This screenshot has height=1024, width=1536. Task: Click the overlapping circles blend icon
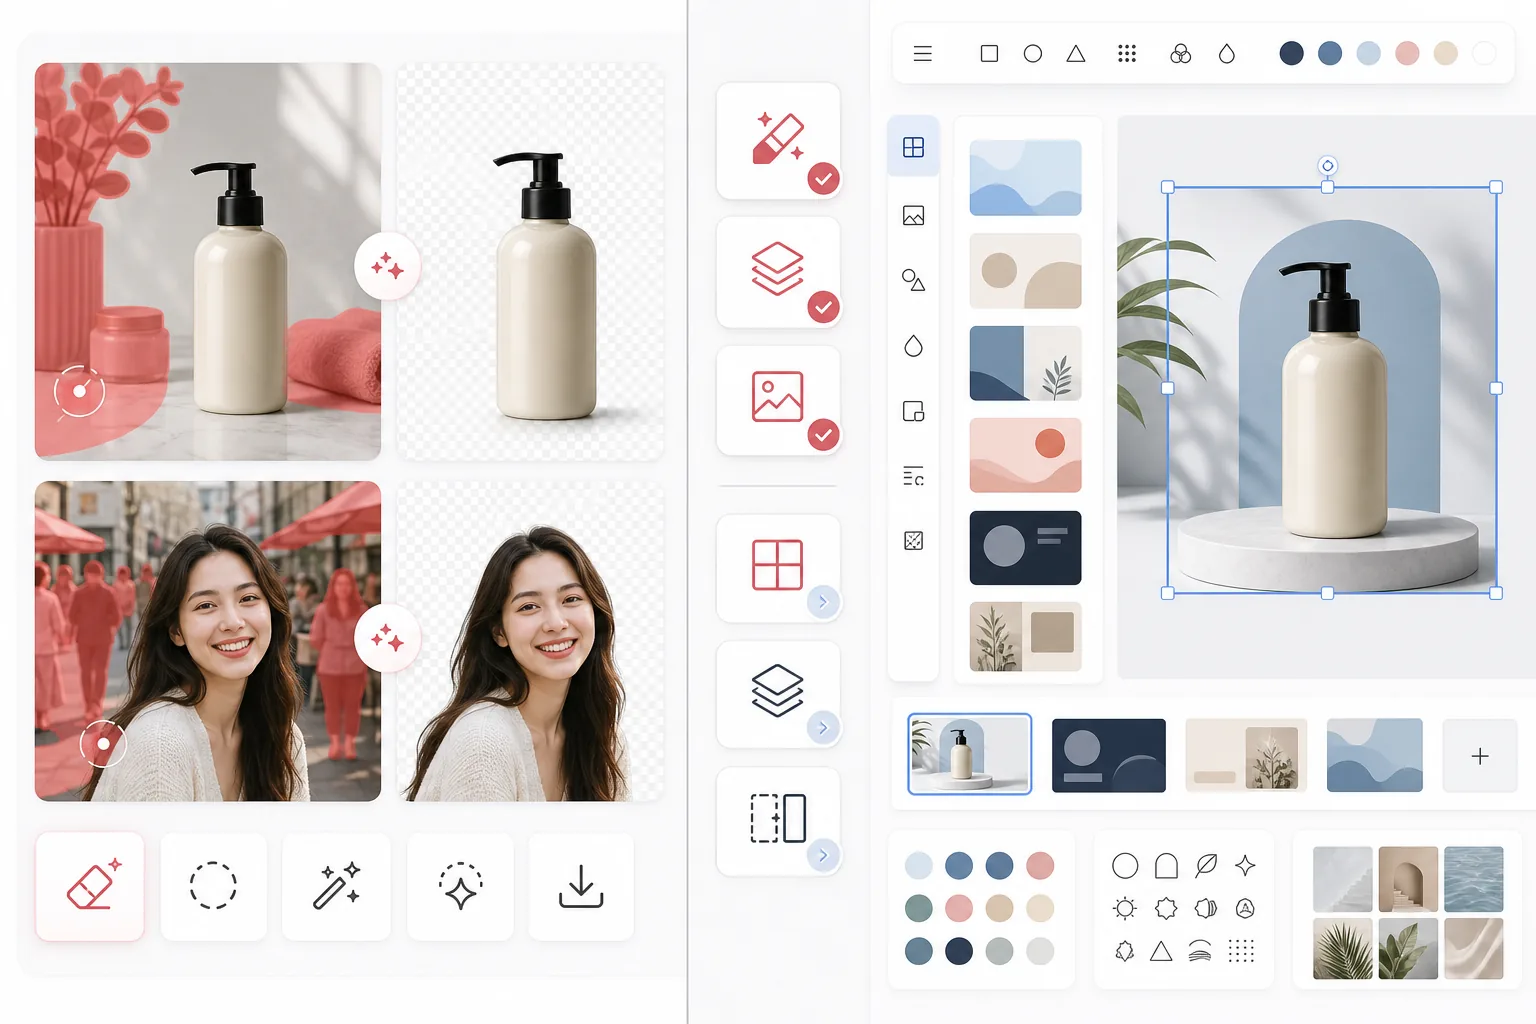(x=1180, y=54)
